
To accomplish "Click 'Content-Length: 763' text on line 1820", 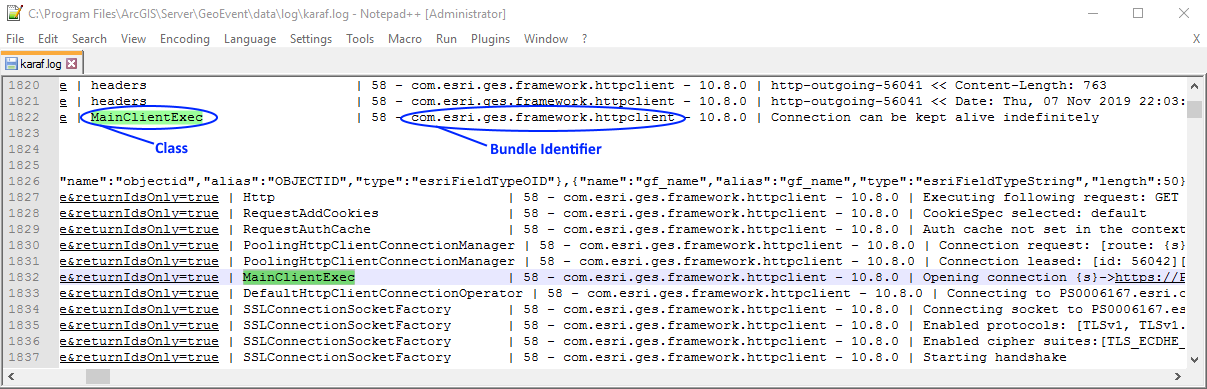I will (1031, 85).
